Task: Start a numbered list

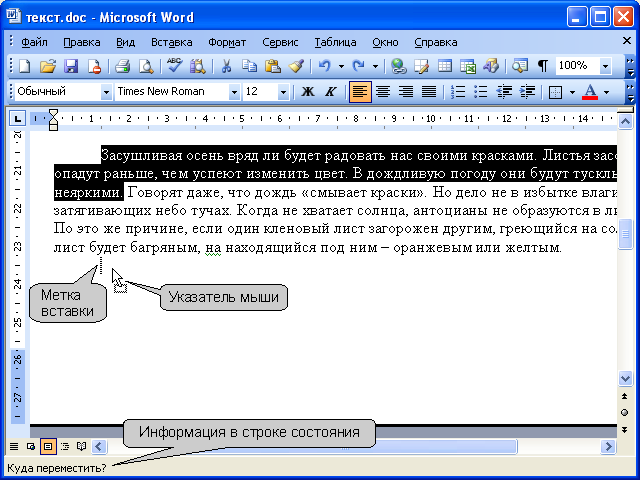Action: [x=458, y=91]
